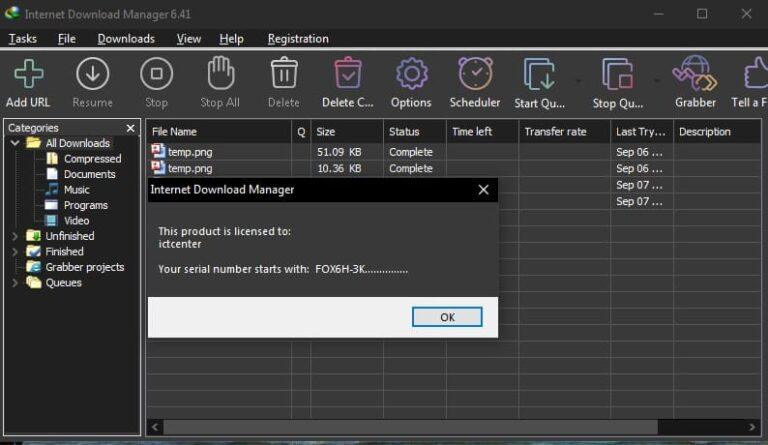Open the Stop Queue dropdown arrow

657,80
